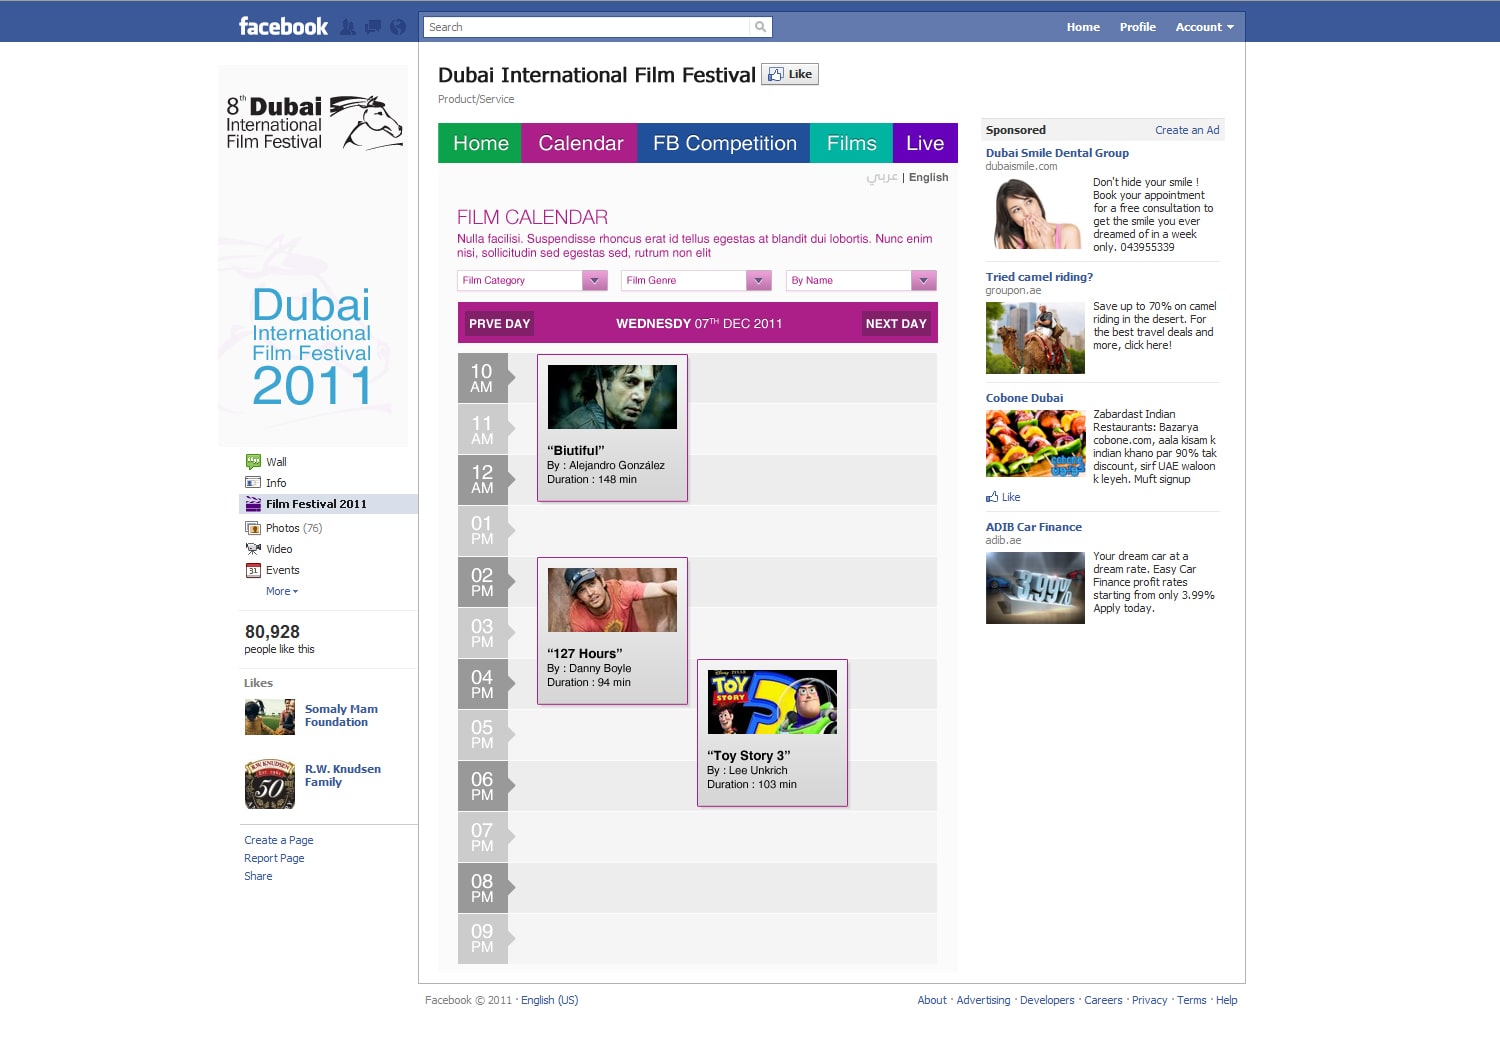The image size is (1500, 1046).
Task: Click the footer Privacy link
Action: pyautogui.click(x=1149, y=1000)
